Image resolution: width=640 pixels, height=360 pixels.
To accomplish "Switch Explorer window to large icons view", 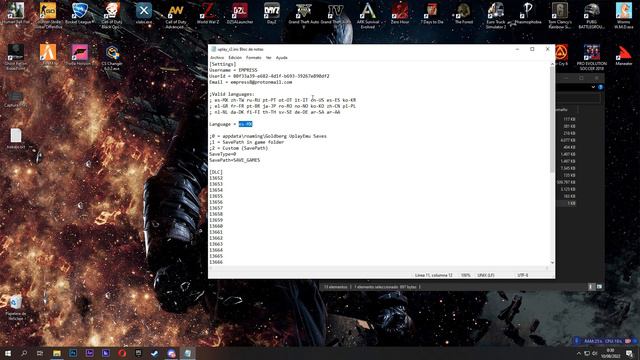I will (599, 287).
